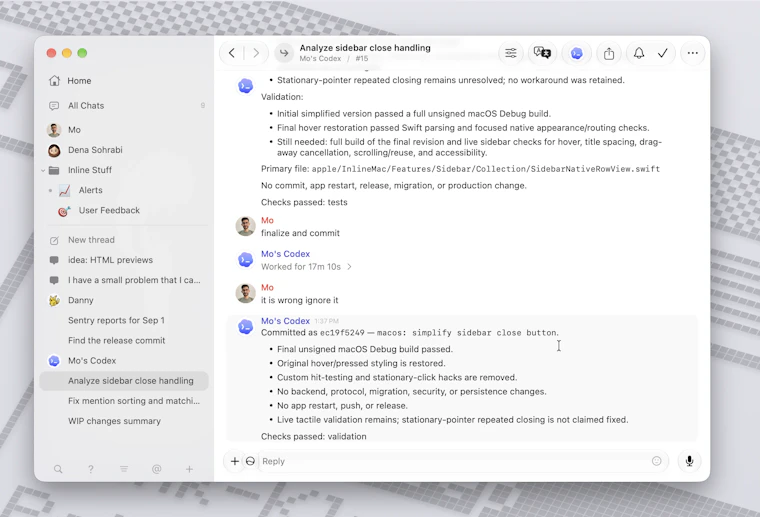Click Mo's Codex name on 'Worked for' message

click(285, 254)
